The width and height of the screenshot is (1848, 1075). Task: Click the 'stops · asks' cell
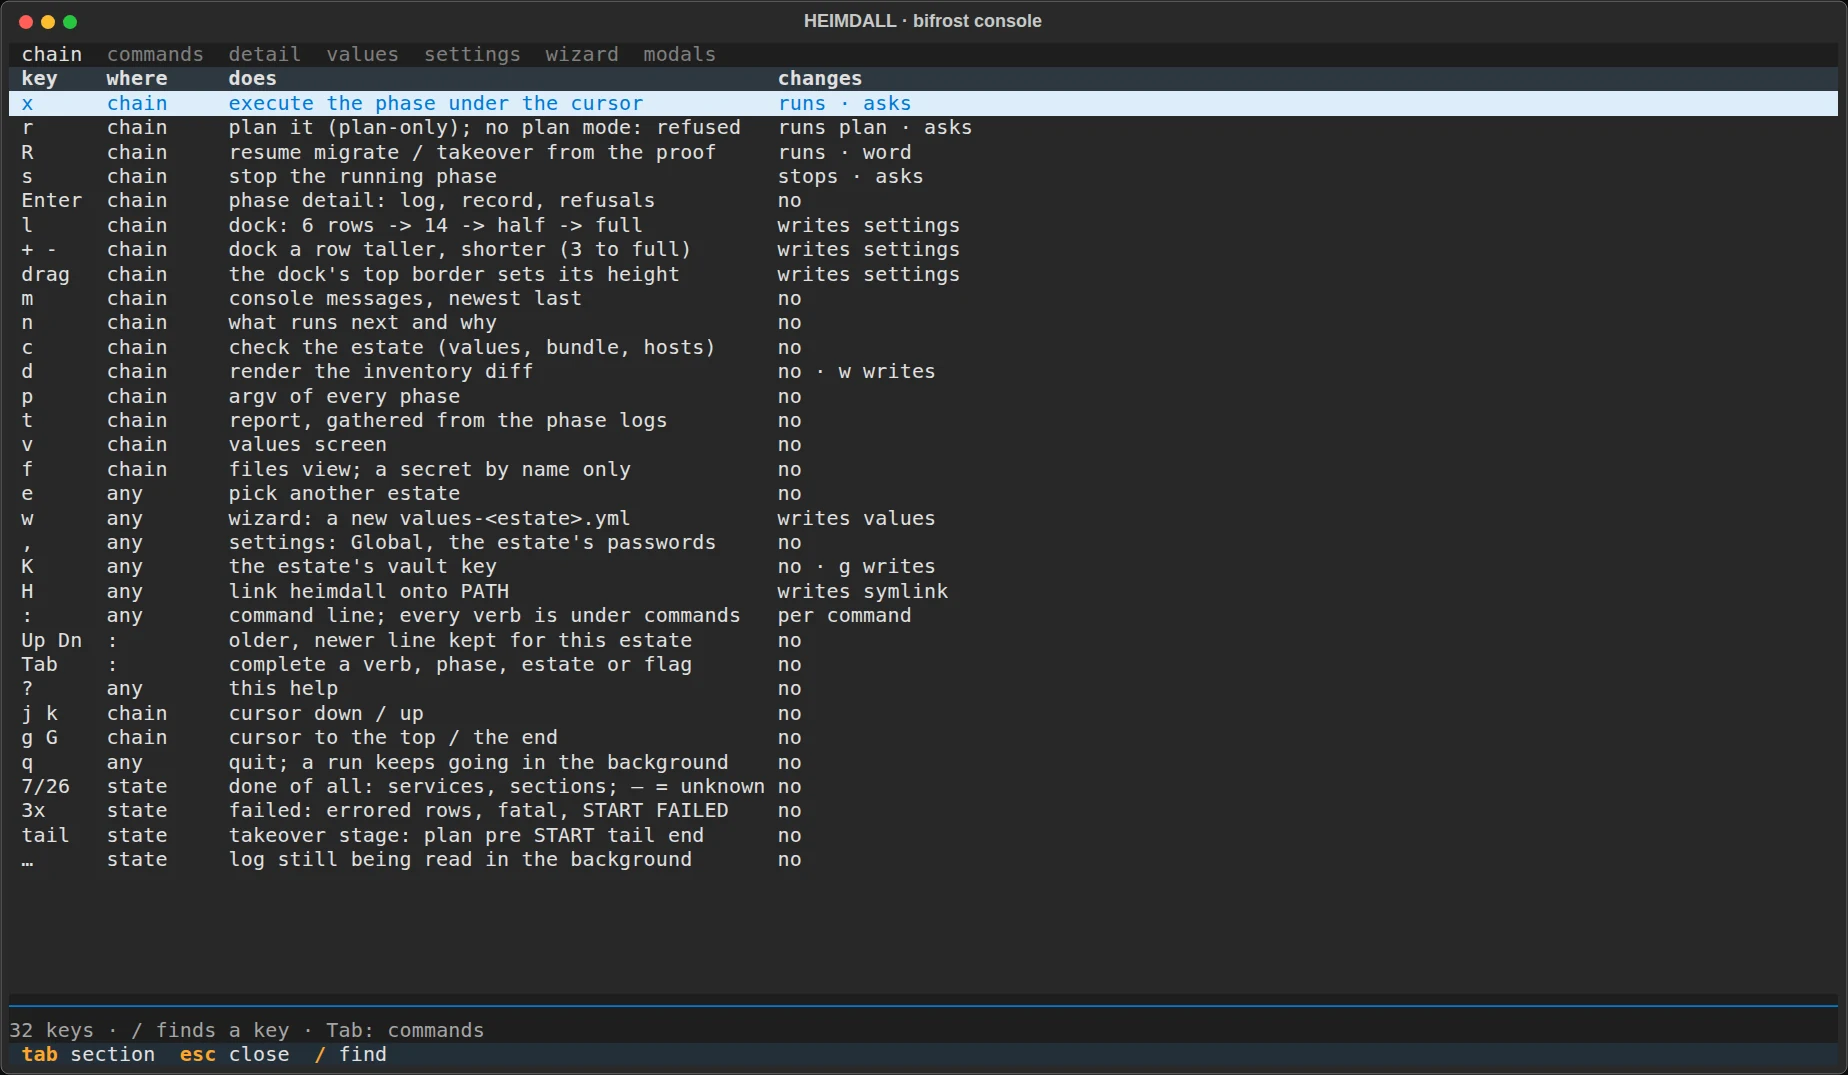[851, 176]
